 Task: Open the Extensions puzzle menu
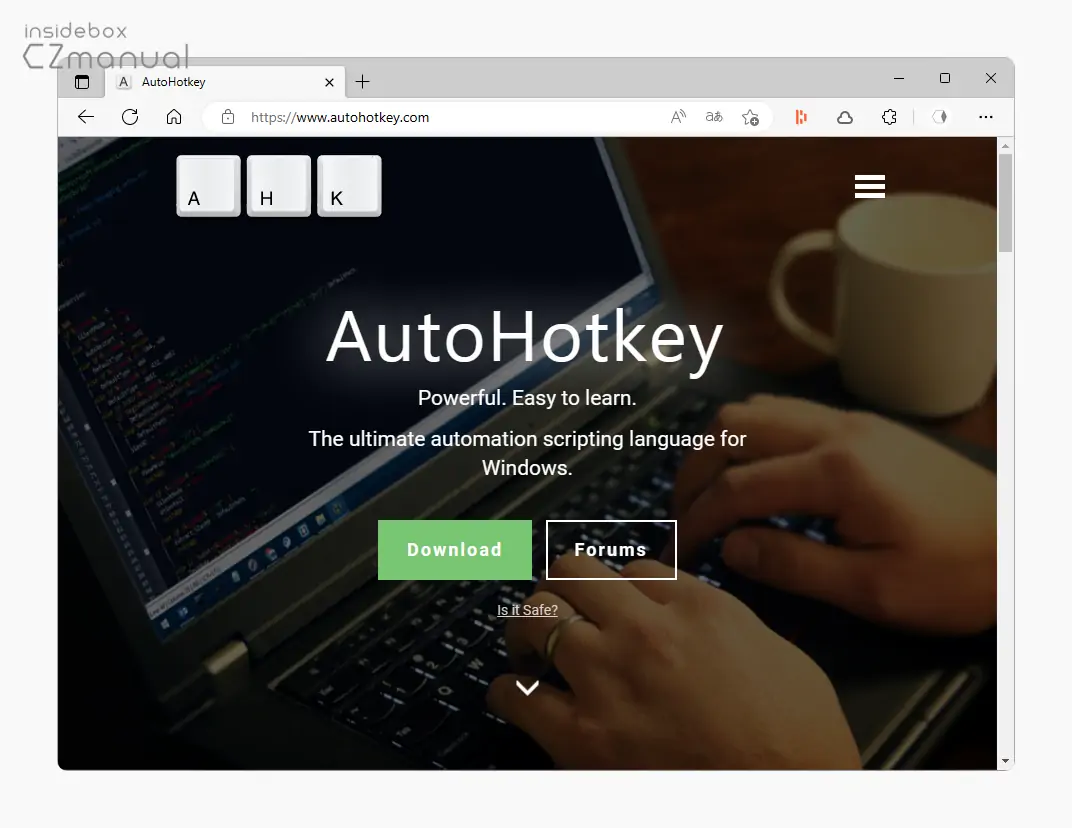coord(889,117)
